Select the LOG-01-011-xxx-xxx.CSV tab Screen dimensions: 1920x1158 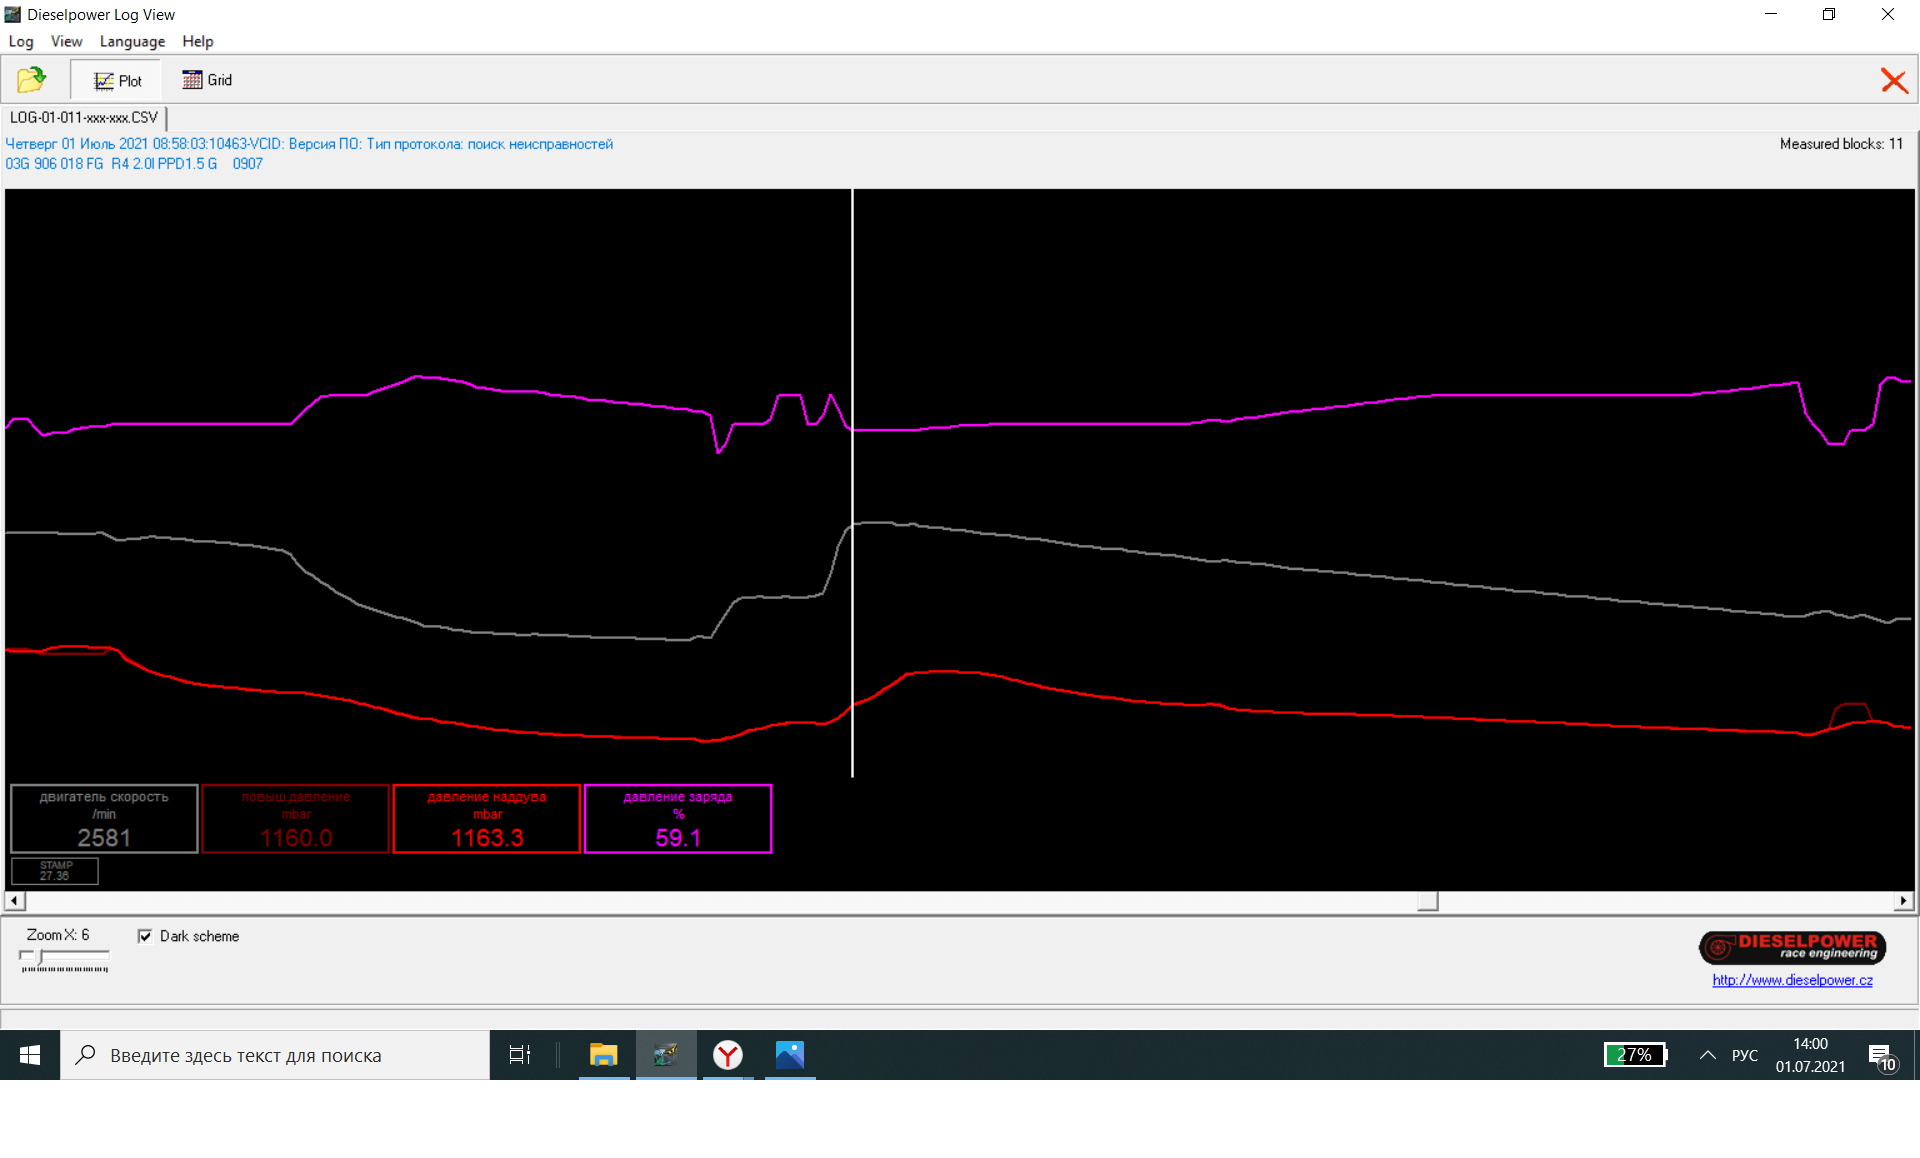[x=84, y=118]
